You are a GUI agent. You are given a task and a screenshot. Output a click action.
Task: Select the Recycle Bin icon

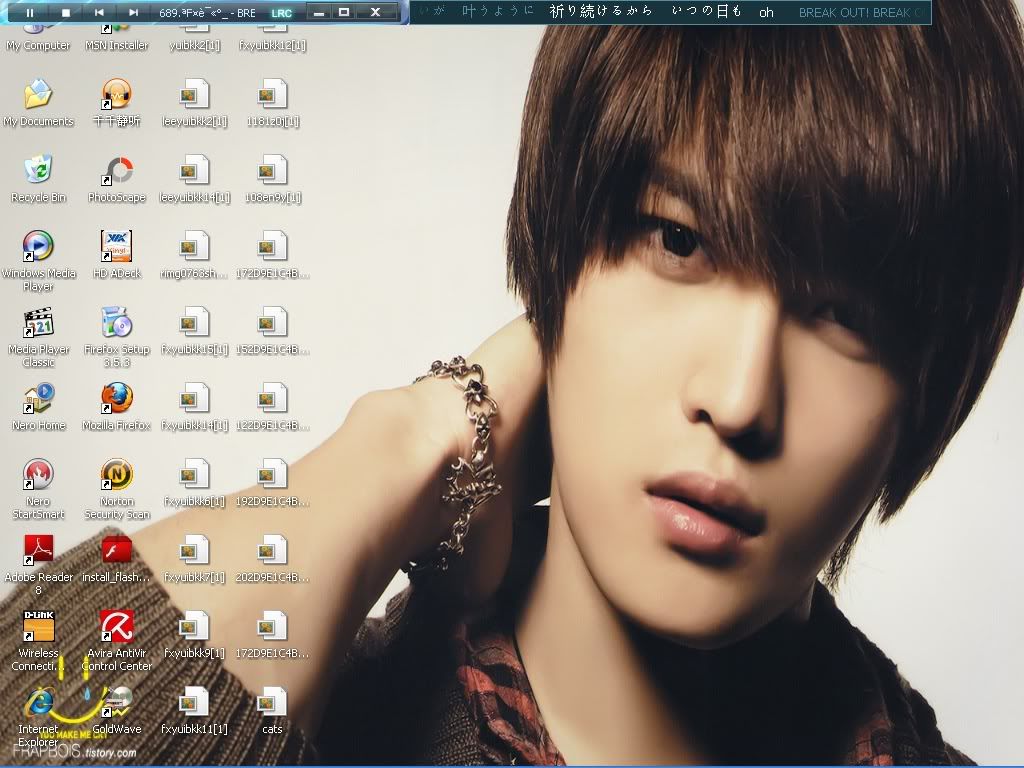point(38,171)
